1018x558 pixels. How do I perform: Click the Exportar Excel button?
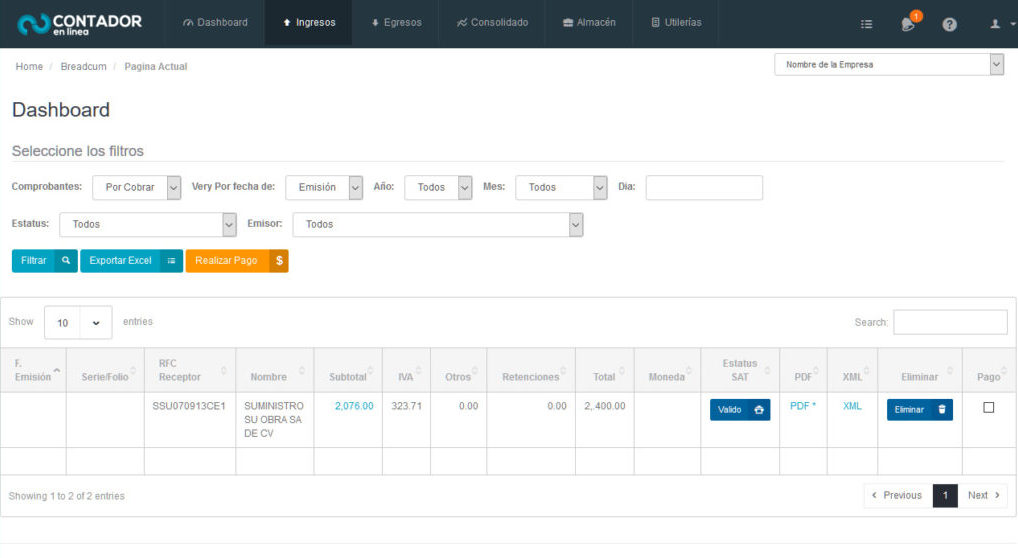tap(132, 260)
